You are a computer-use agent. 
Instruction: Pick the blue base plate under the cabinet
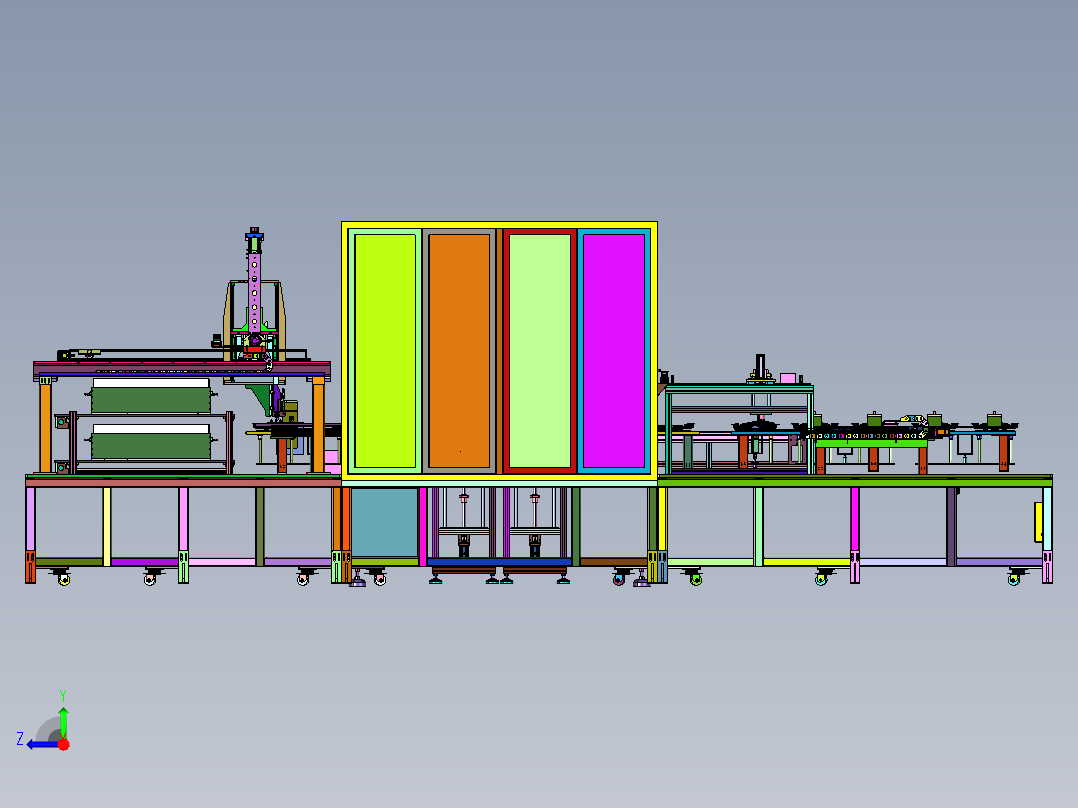[x=499, y=562]
